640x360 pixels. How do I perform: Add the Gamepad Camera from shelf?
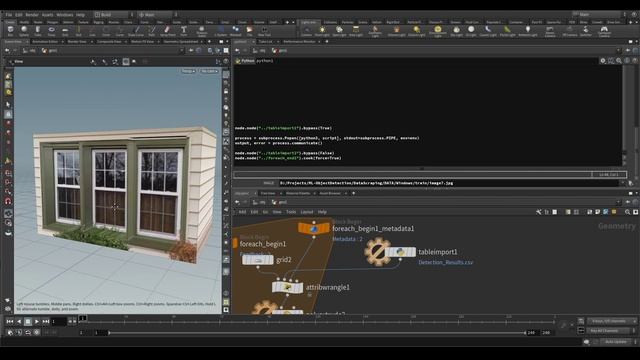[x=604, y=31]
